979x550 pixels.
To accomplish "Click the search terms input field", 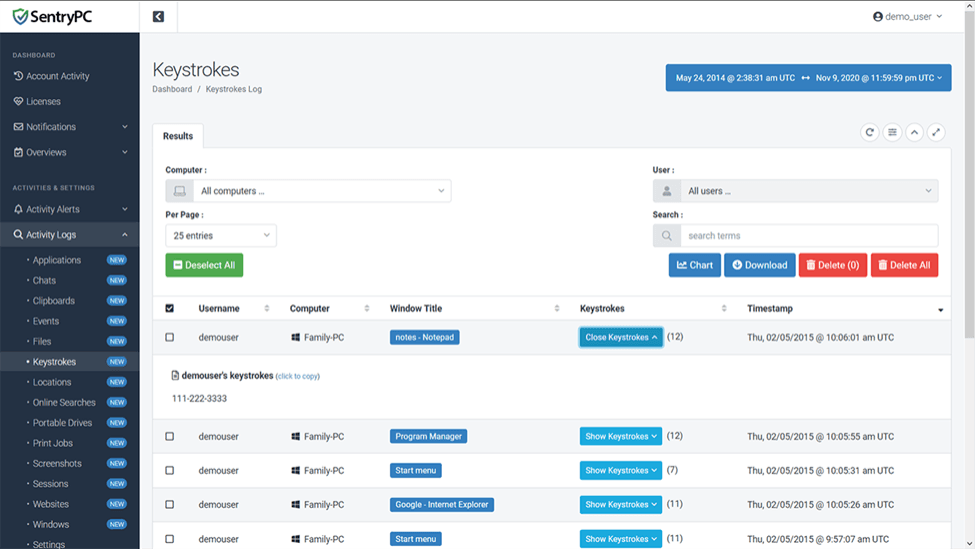I will [x=808, y=236].
